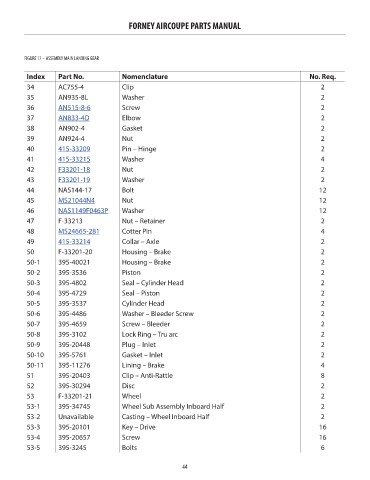Click the Forney Aircoupe Parts Manual title
Screen dimensions: 370x480
[x=185, y=26]
